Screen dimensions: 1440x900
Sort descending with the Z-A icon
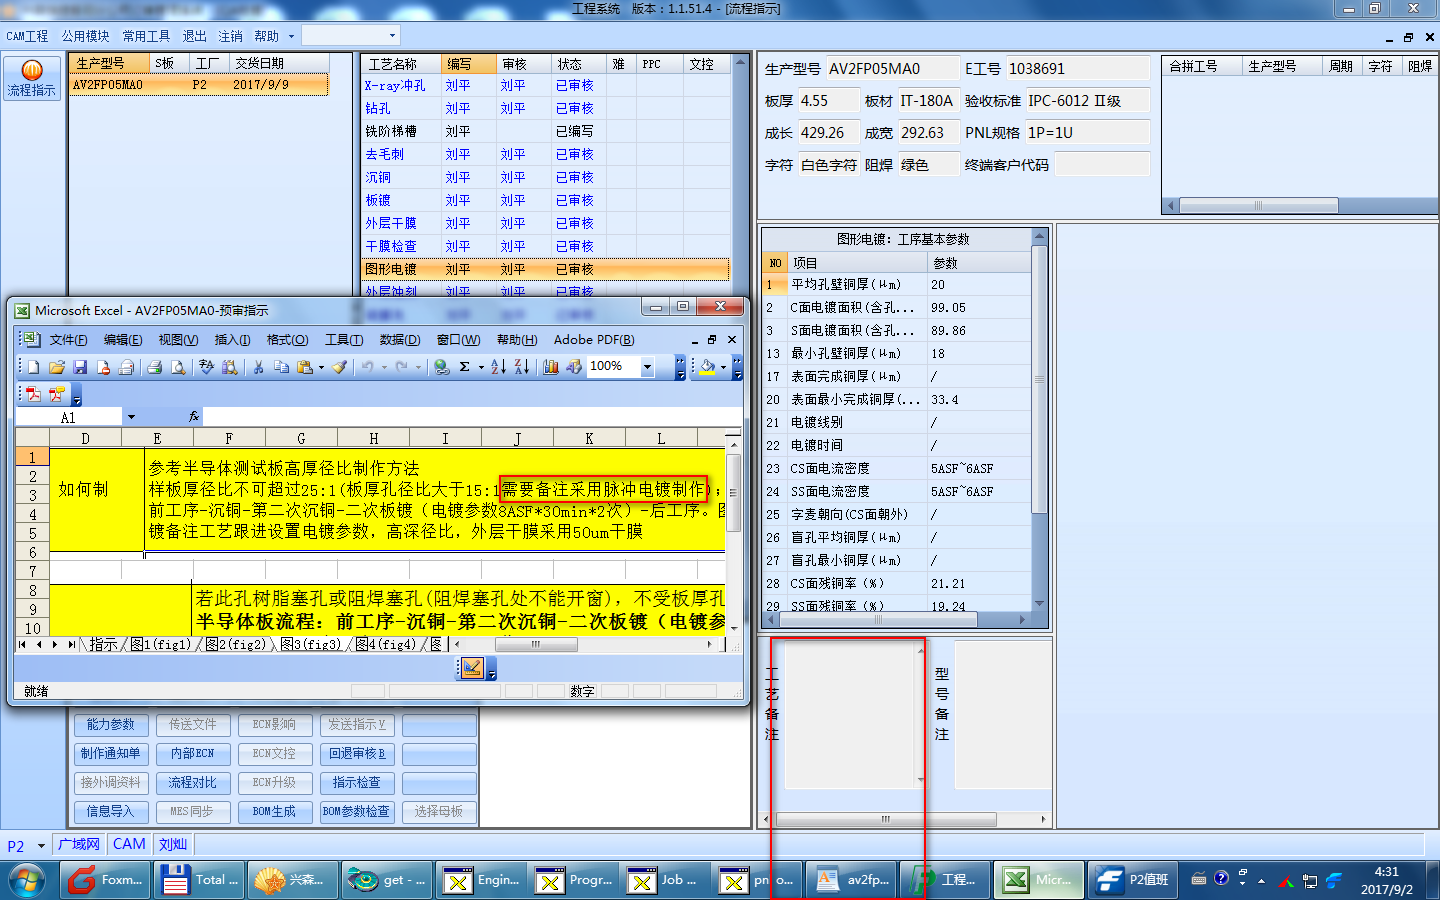522,367
